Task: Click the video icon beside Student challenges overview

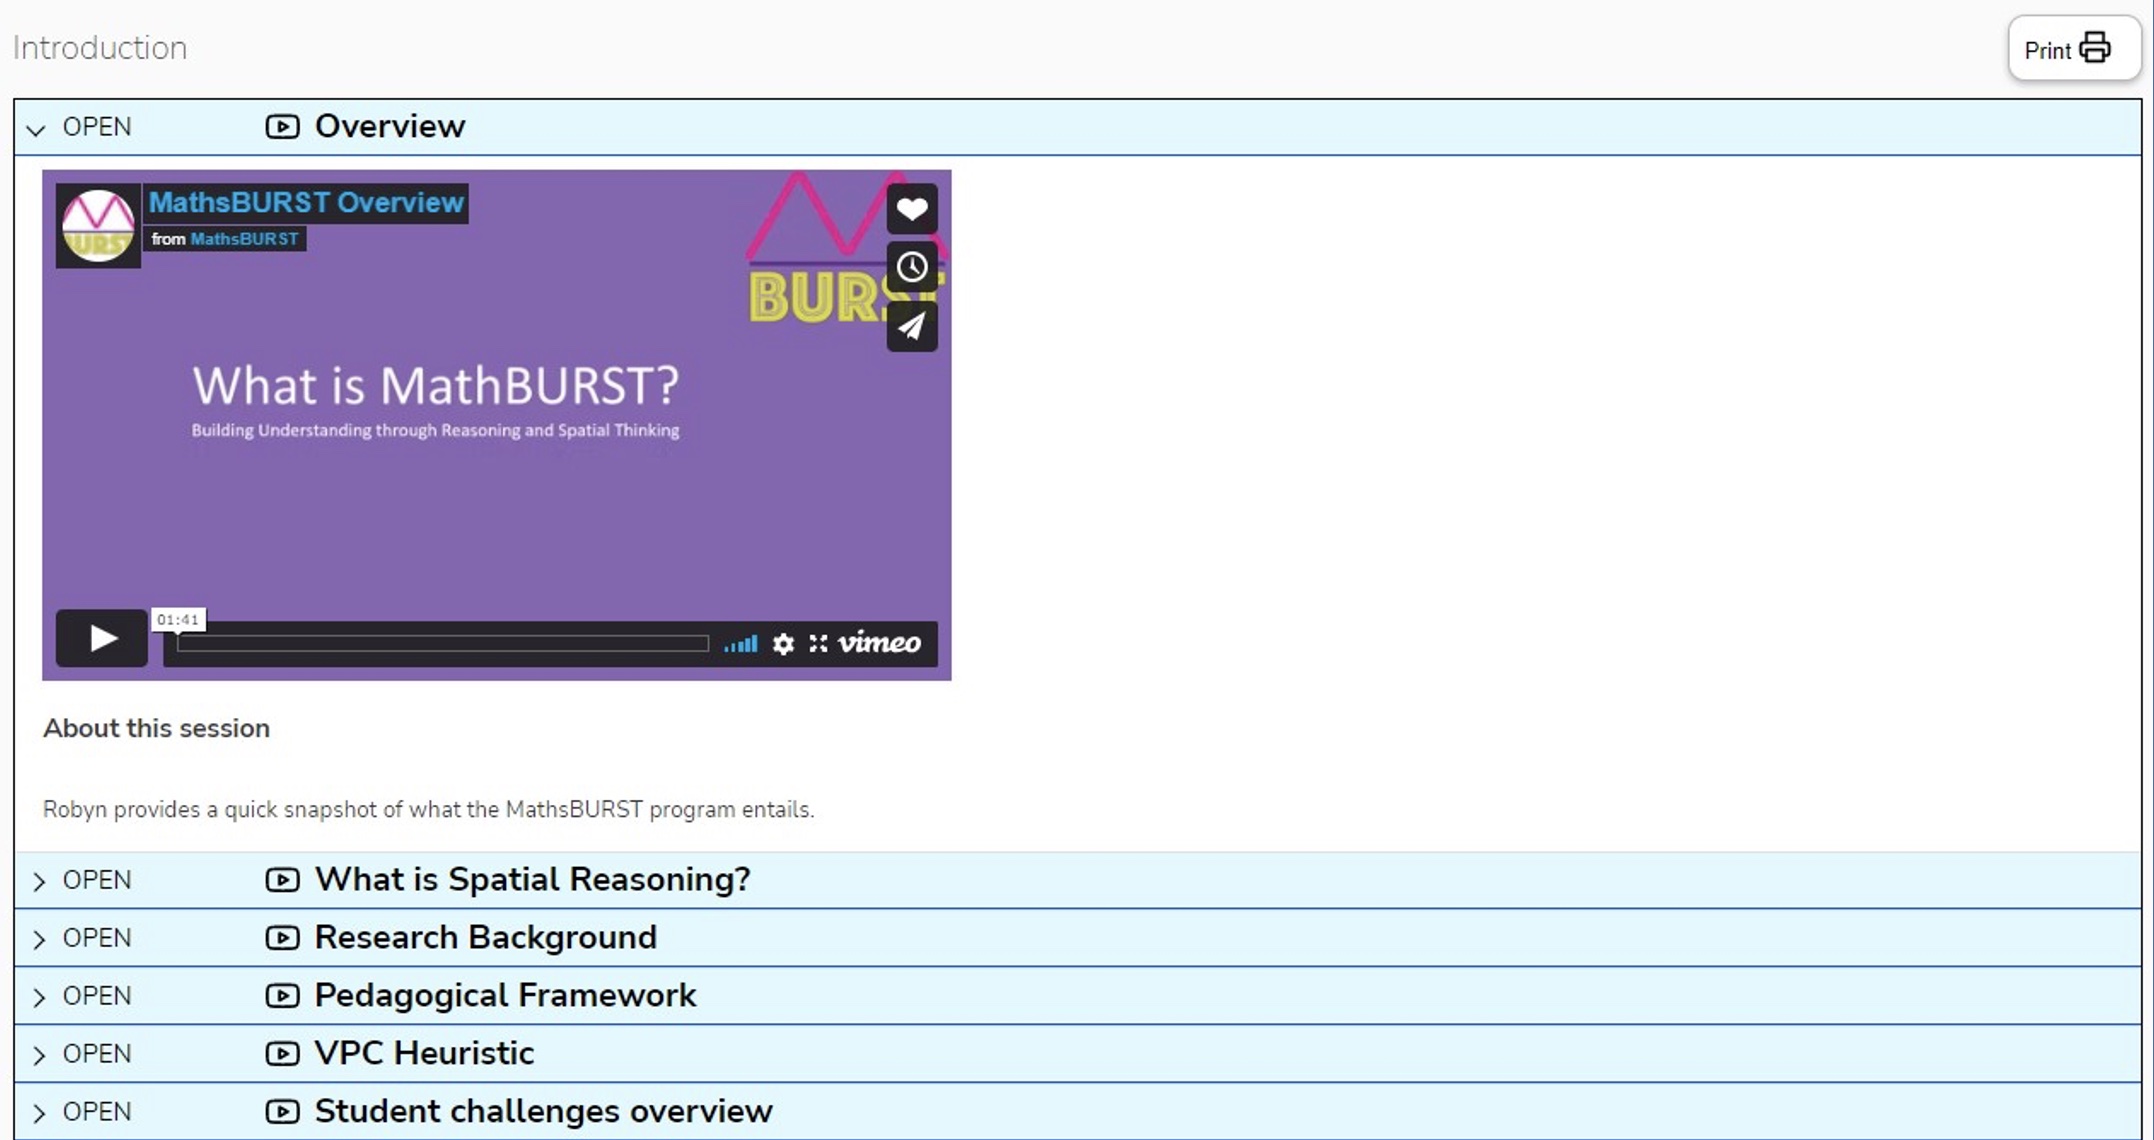Action: [282, 1112]
